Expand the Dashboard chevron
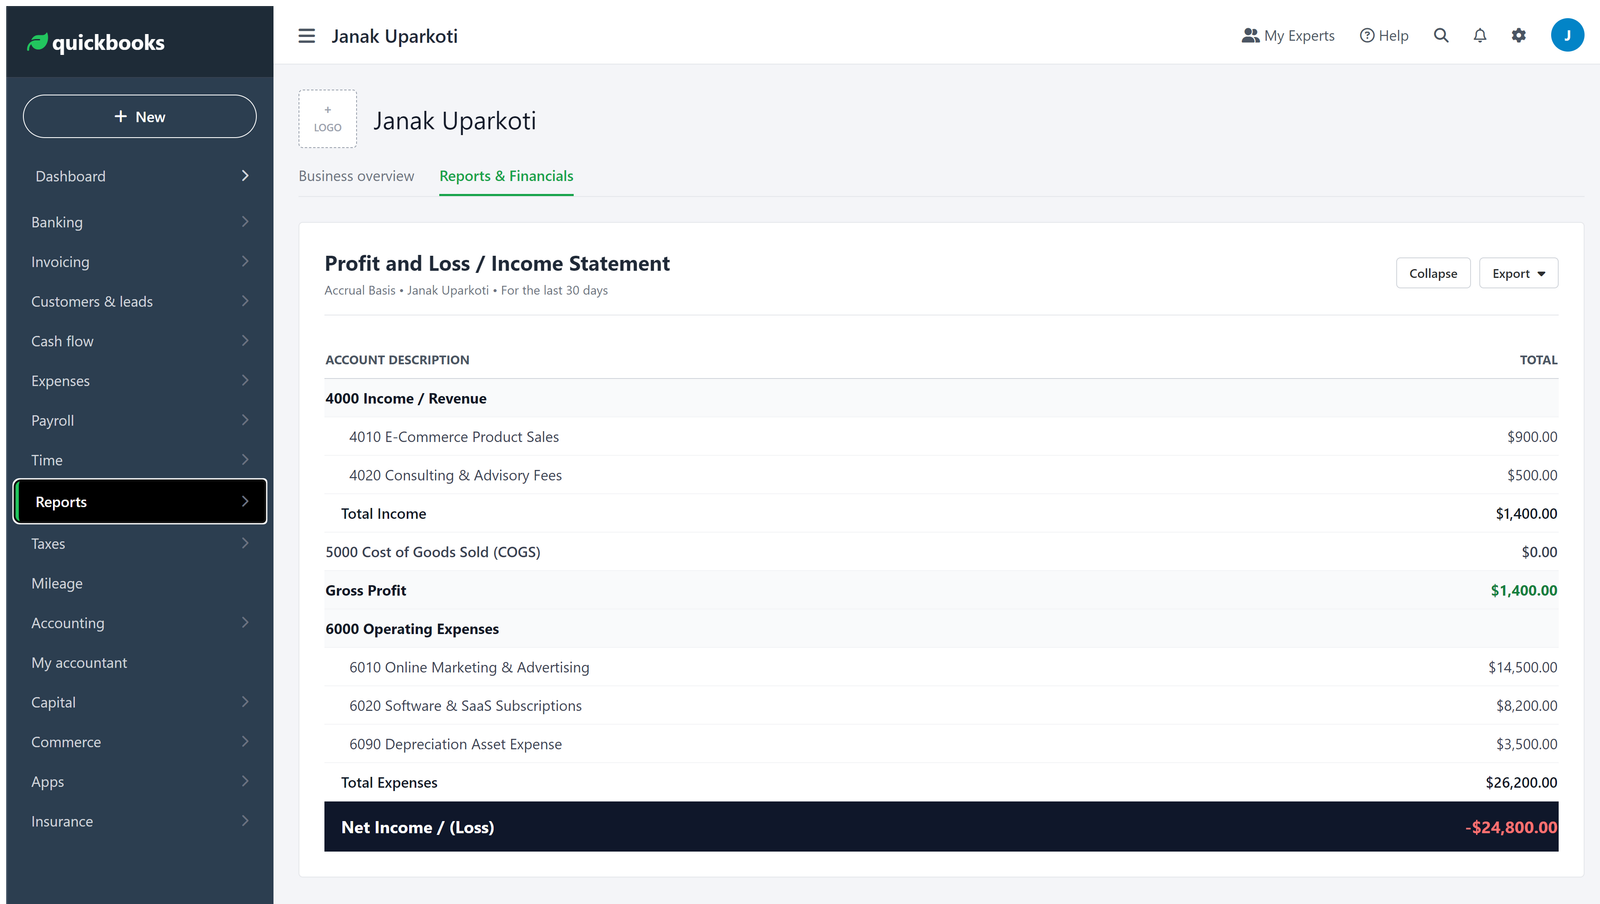 coord(245,176)
